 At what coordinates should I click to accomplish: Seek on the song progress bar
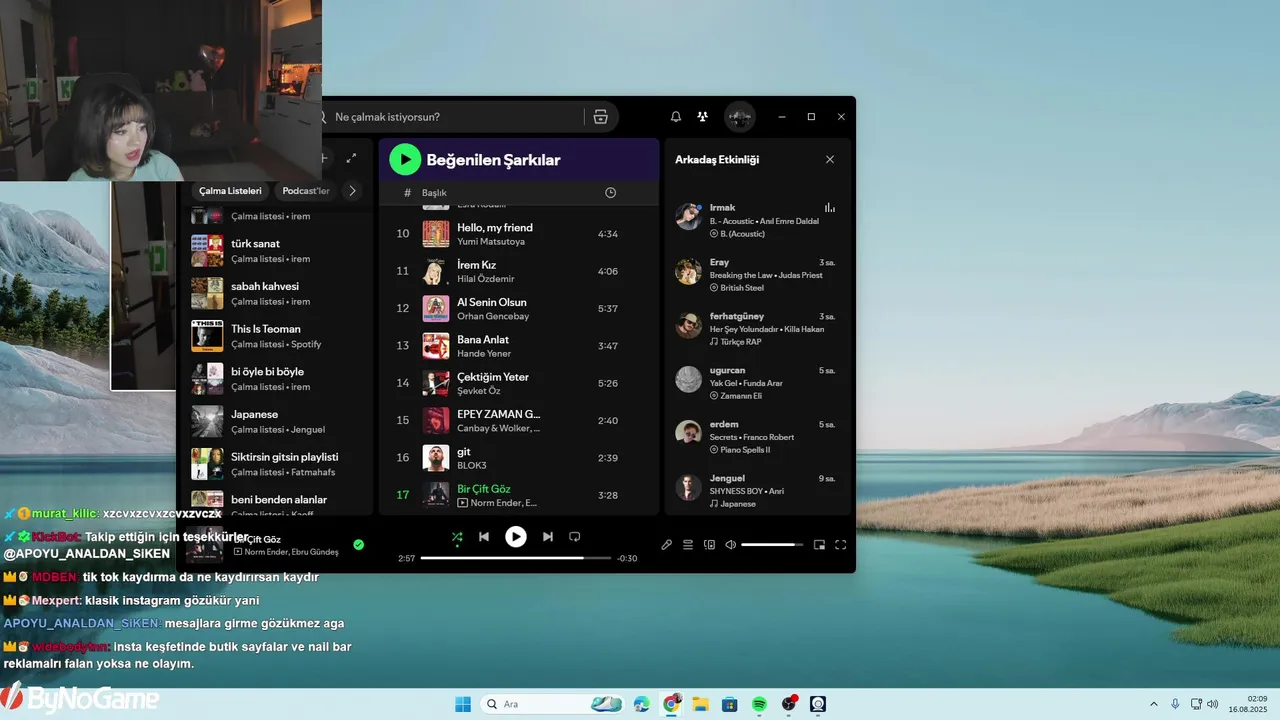tap(516, 558)
